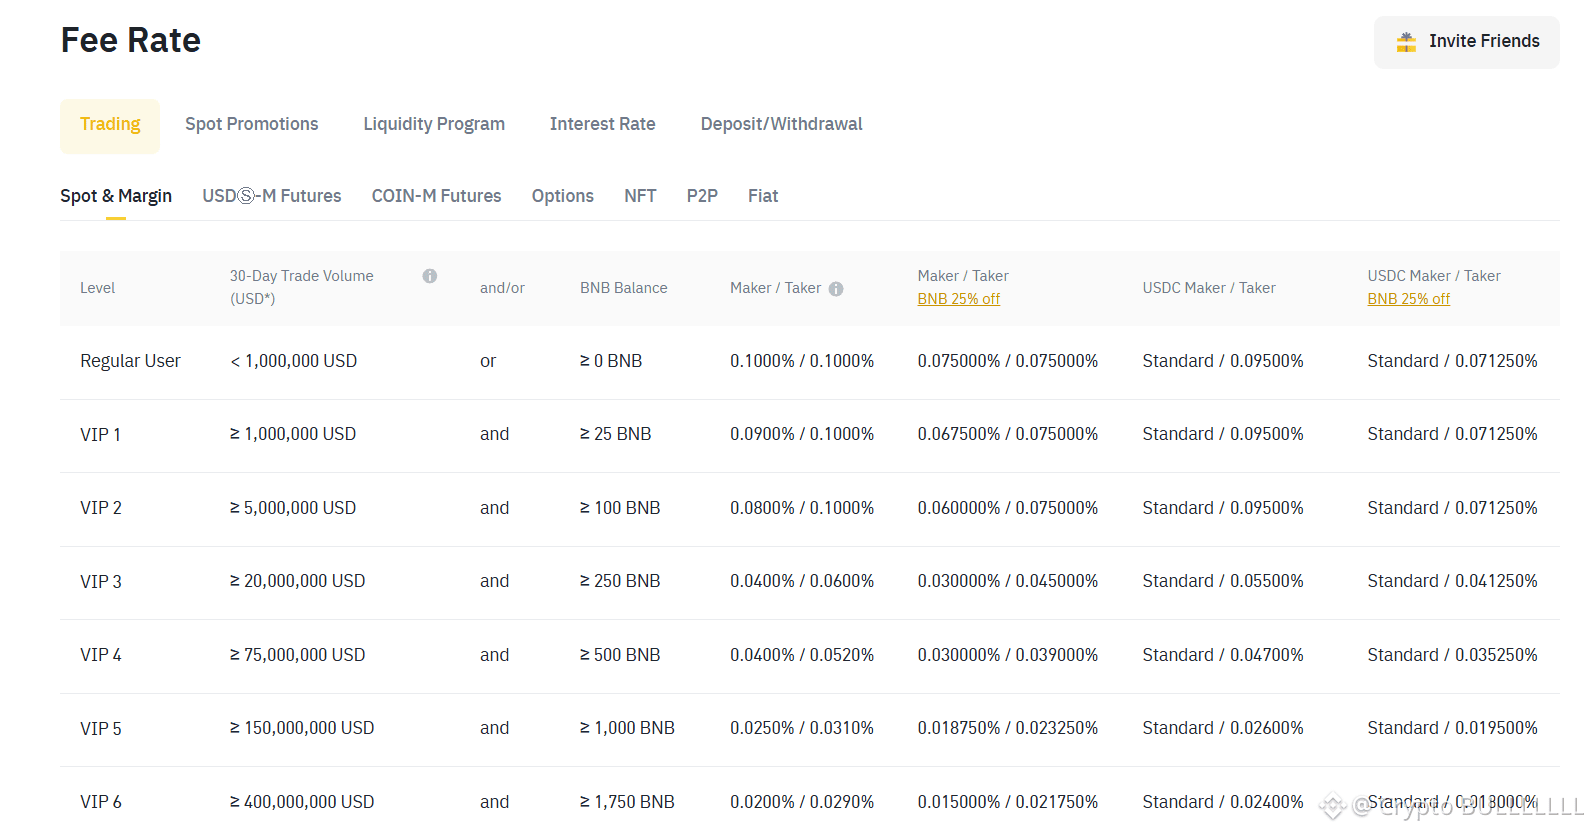
Task: Click the 0.0250% / 0.0310% fee cell
Action: pos(802,728)
